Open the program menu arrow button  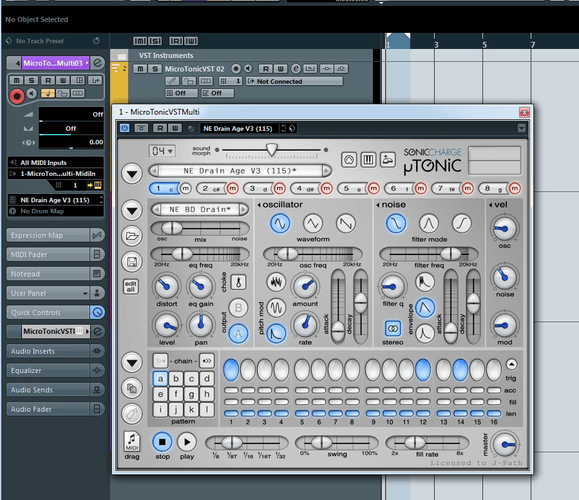click(132, 173)
